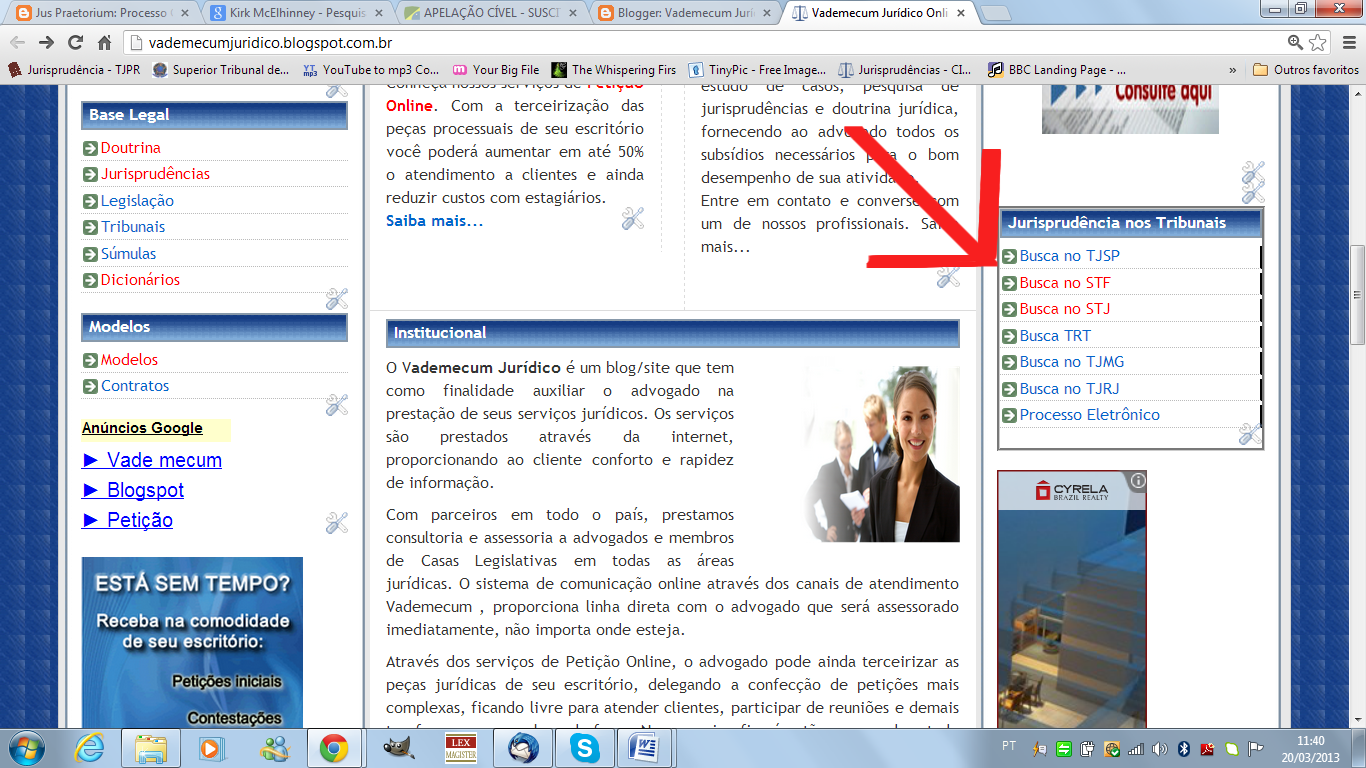The height and width of the screenshot is (768, 1366).
Task: Click the browser forward arrow
Action: click(46, 42)
